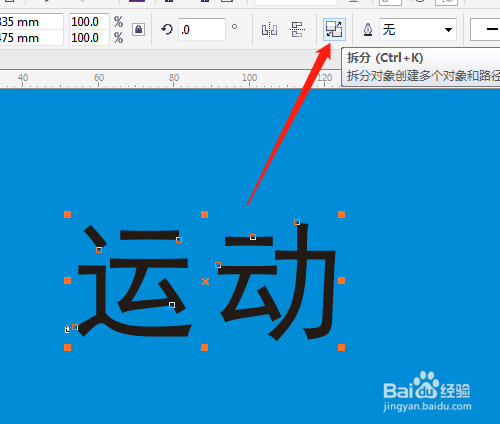Click the outline pen icon
Image resolution: width=500 pixels, height=424 pixels.
point(368,30)
